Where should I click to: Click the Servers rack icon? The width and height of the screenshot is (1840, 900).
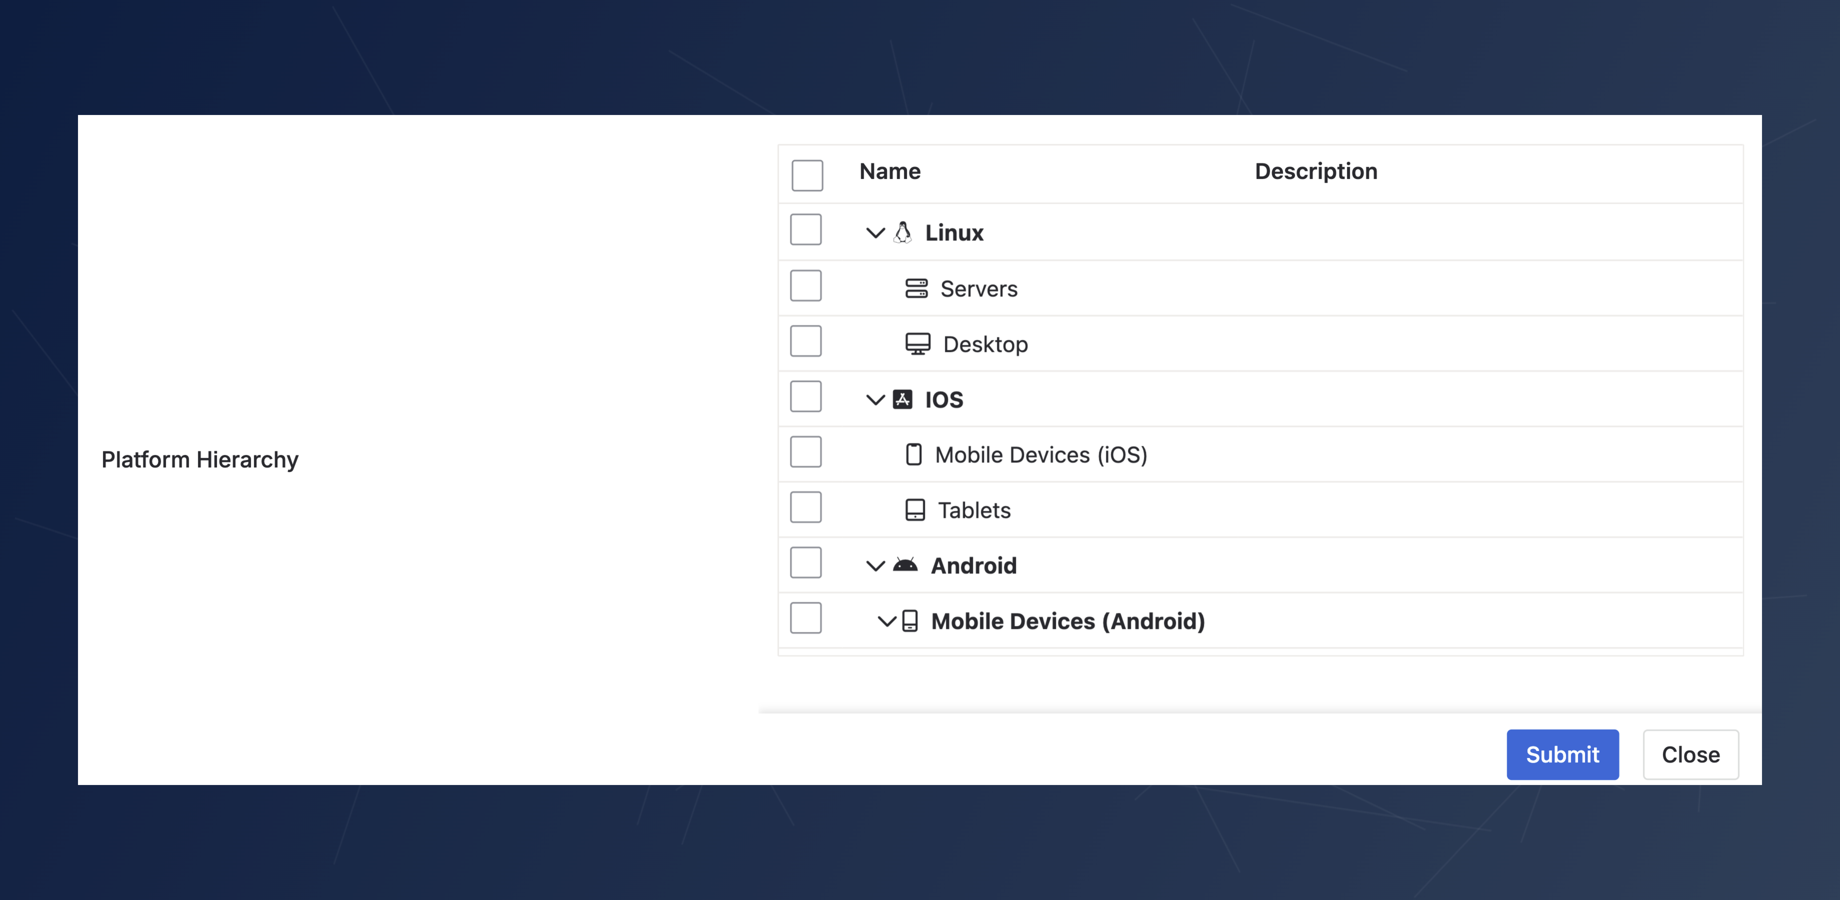(917, 288)
